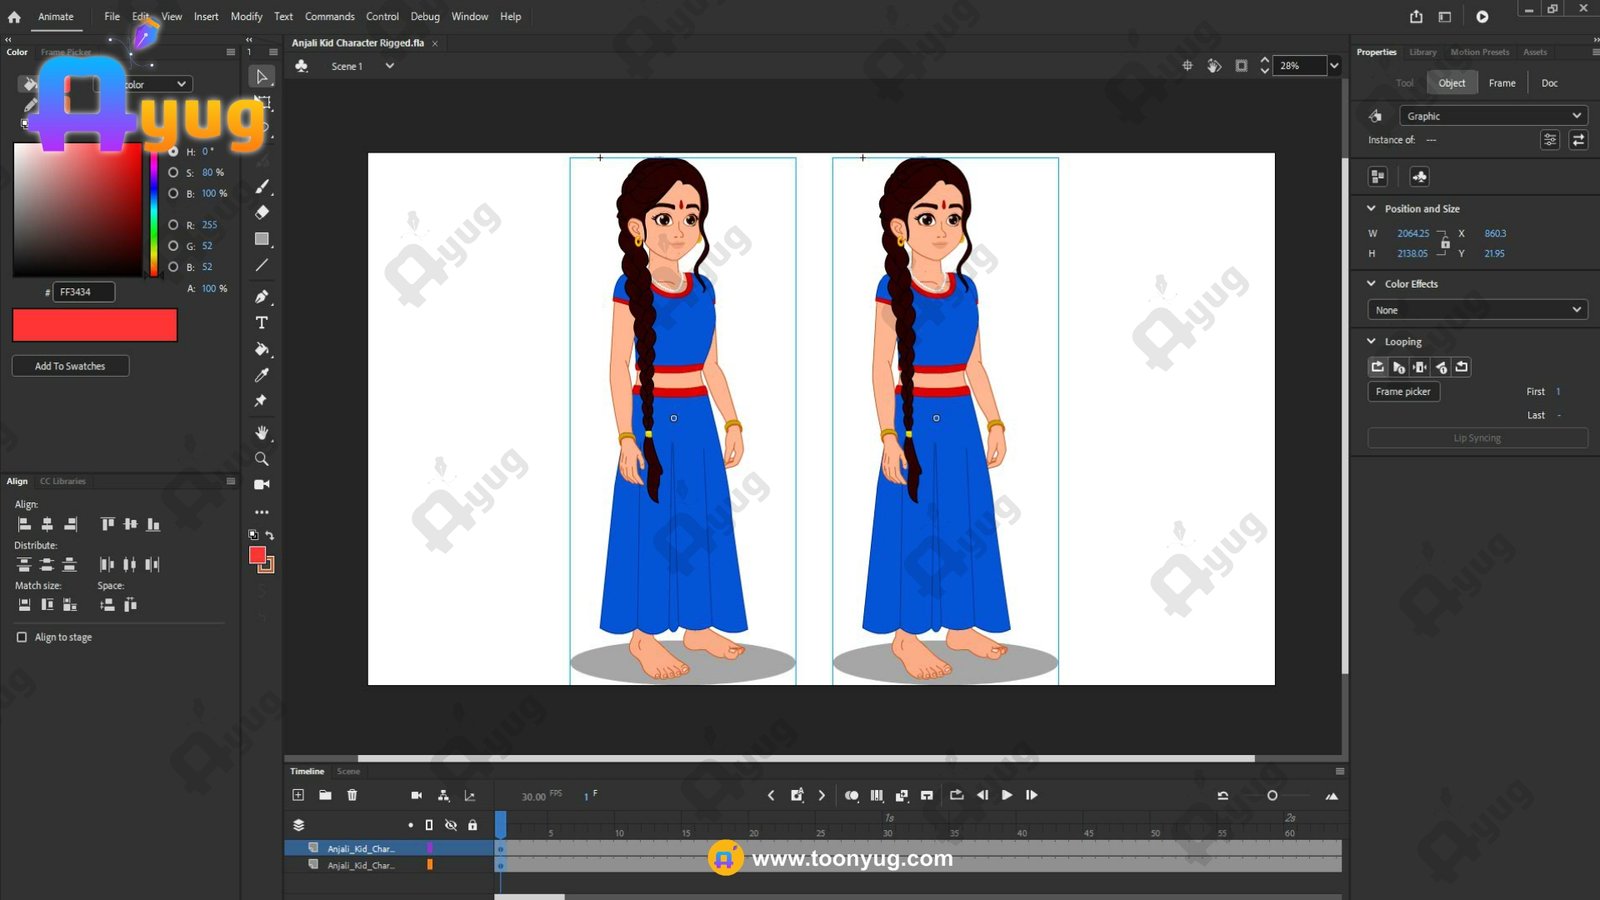Collapse the Position and Size section
The height and width of the screenshot is (900, 1600).
click(x=1371, y=209)
